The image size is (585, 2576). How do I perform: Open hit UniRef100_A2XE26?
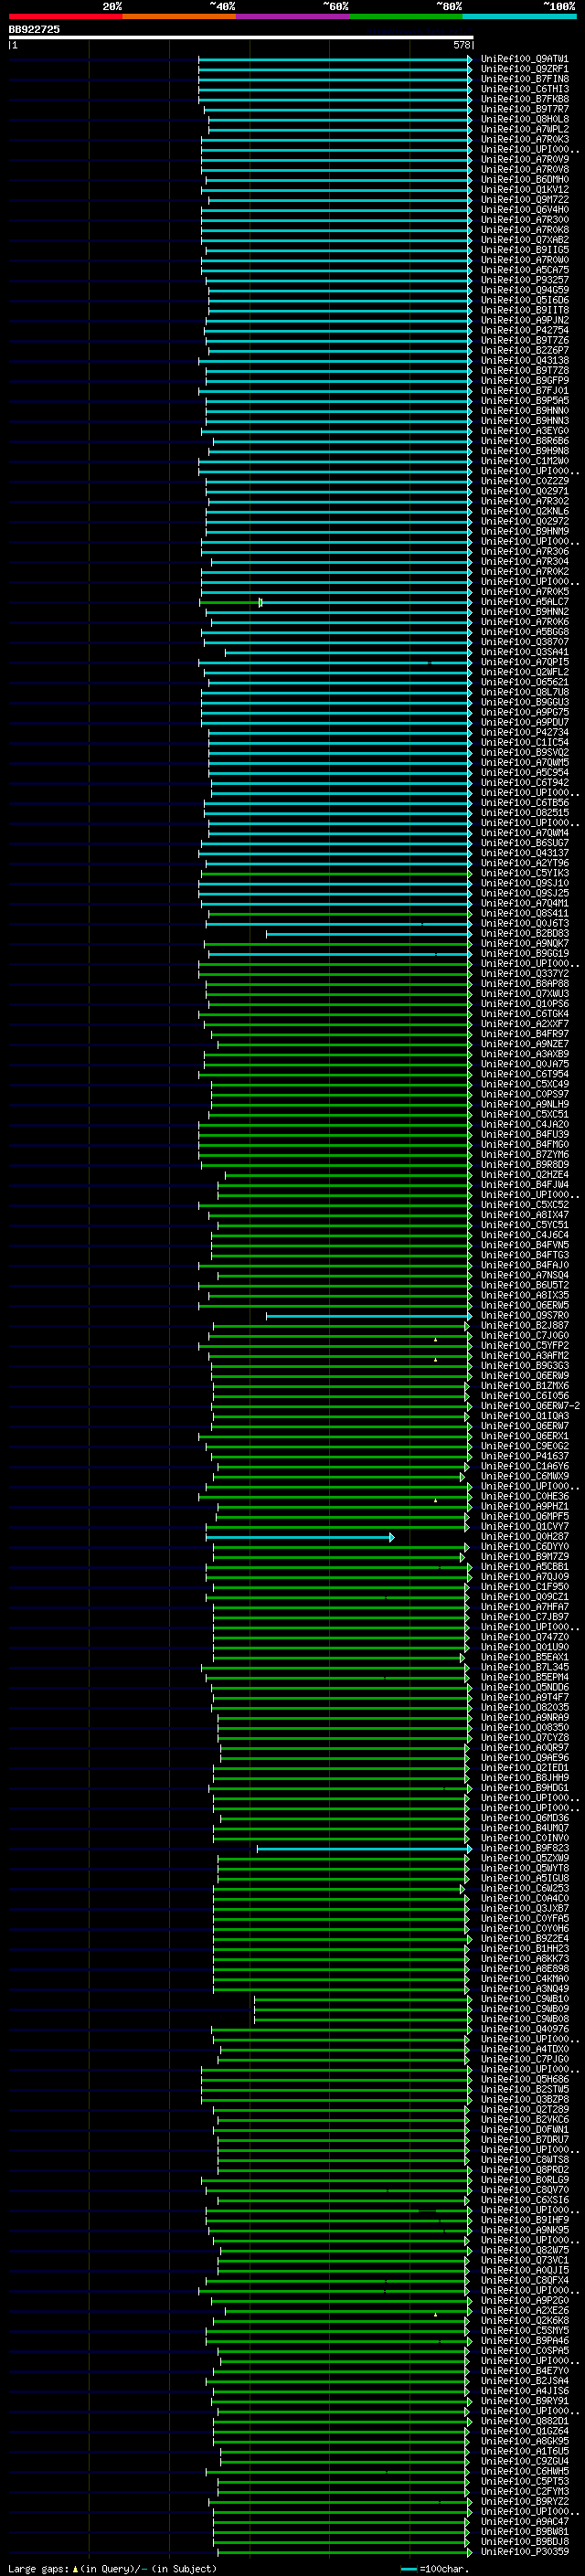click(525, 2312)
